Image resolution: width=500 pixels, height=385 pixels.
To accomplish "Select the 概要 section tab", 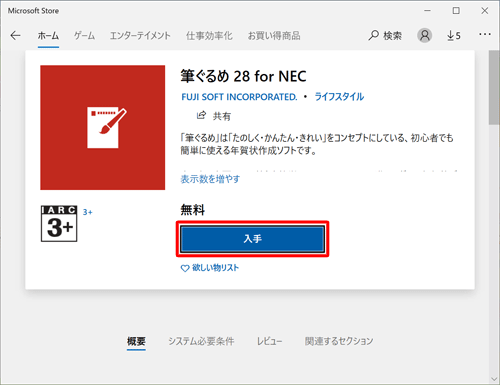I will click(x=136, y=341).
